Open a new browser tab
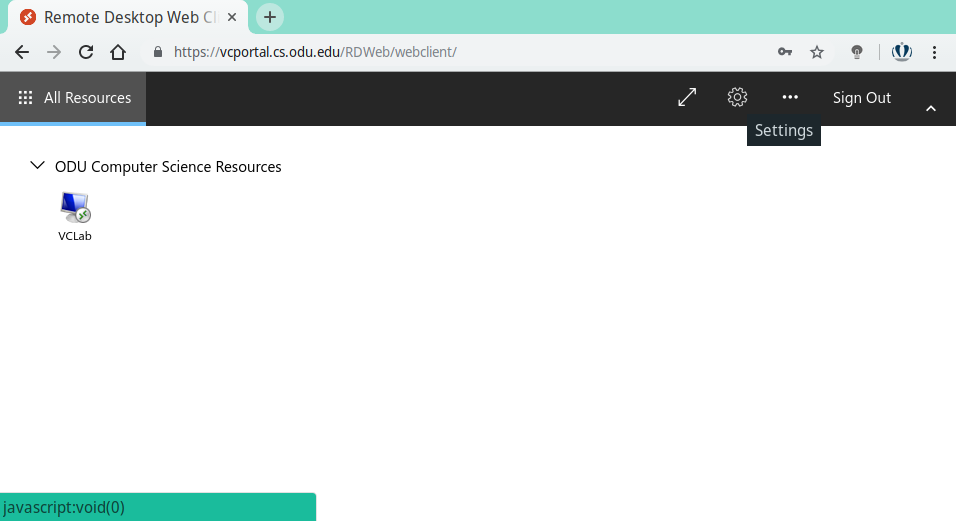 pos(269,17)
